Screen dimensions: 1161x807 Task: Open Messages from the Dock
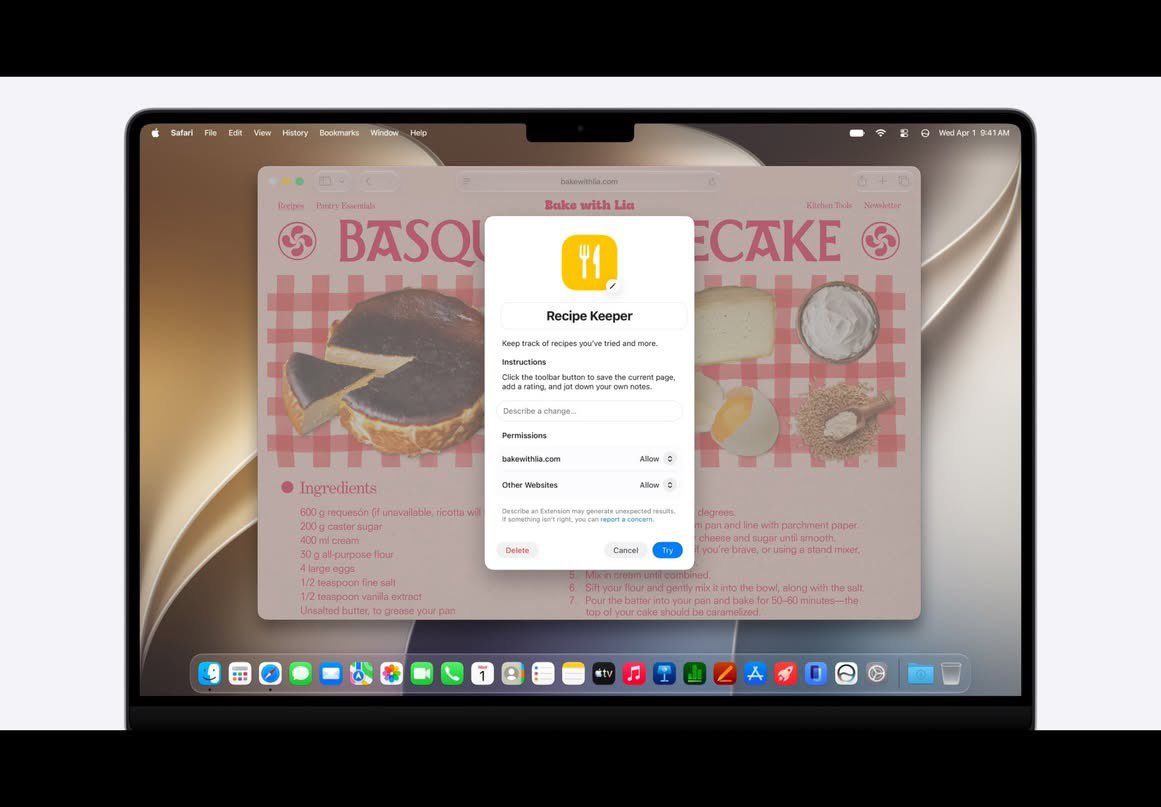click(x=301, y=673)
